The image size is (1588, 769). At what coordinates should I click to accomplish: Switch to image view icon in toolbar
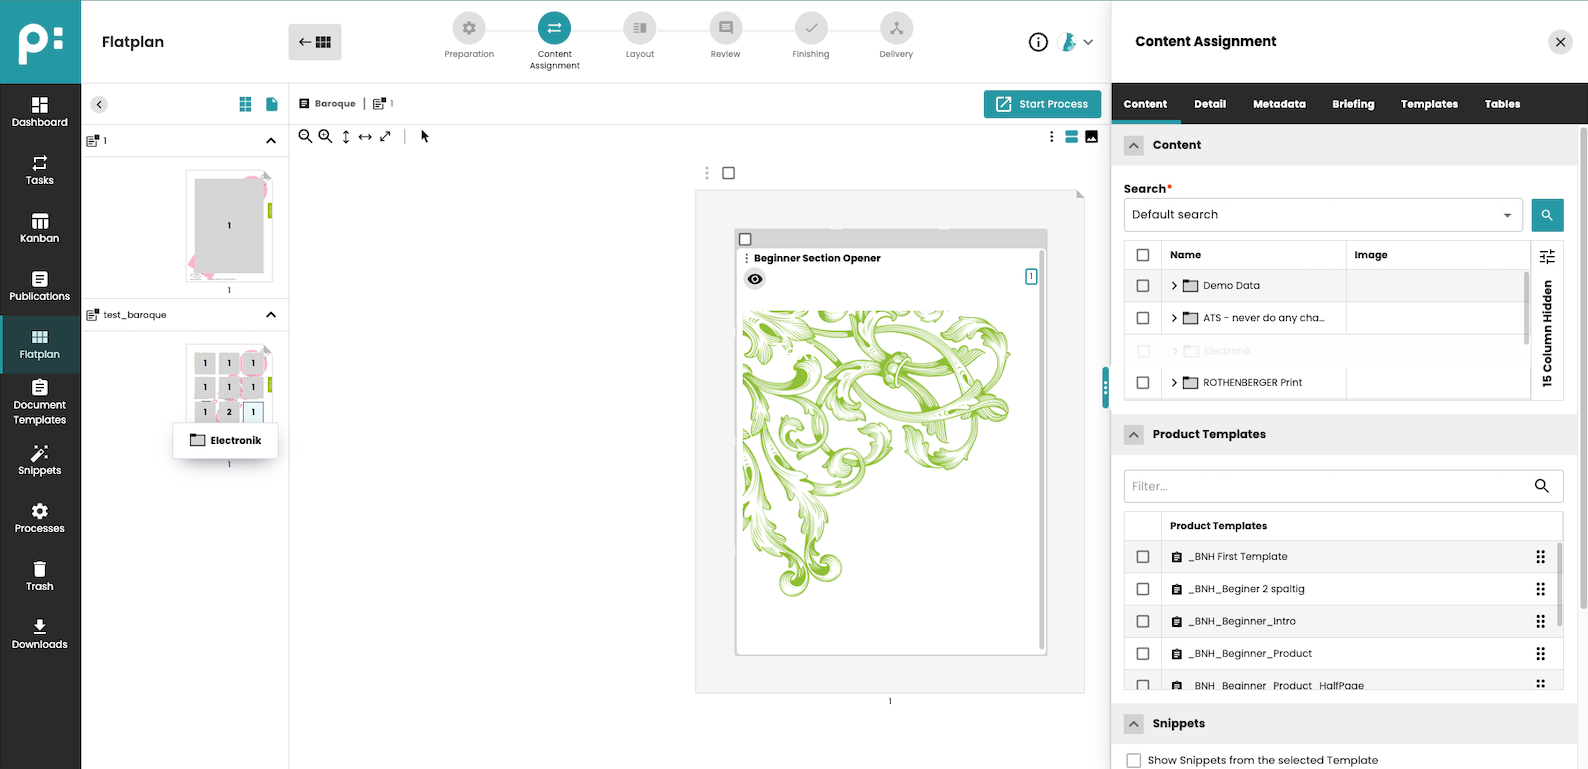click(1091, 136)
